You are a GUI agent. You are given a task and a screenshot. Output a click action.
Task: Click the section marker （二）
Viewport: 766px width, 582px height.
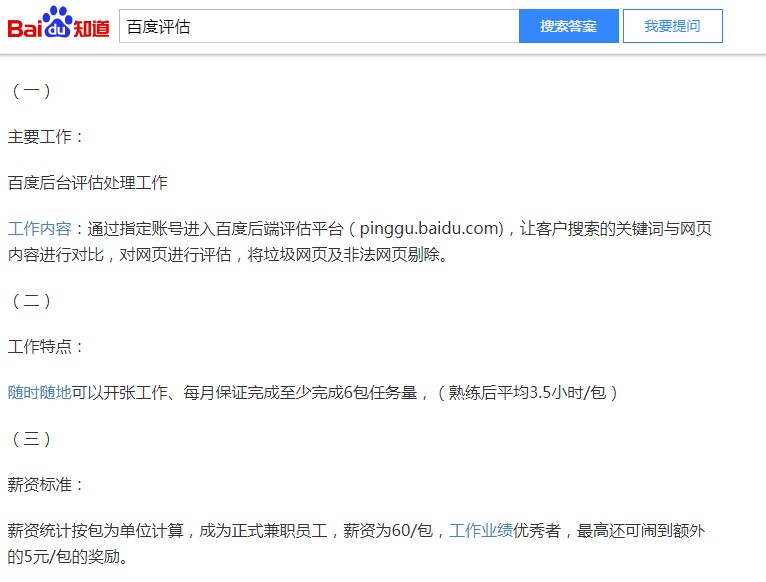(31, 301)
